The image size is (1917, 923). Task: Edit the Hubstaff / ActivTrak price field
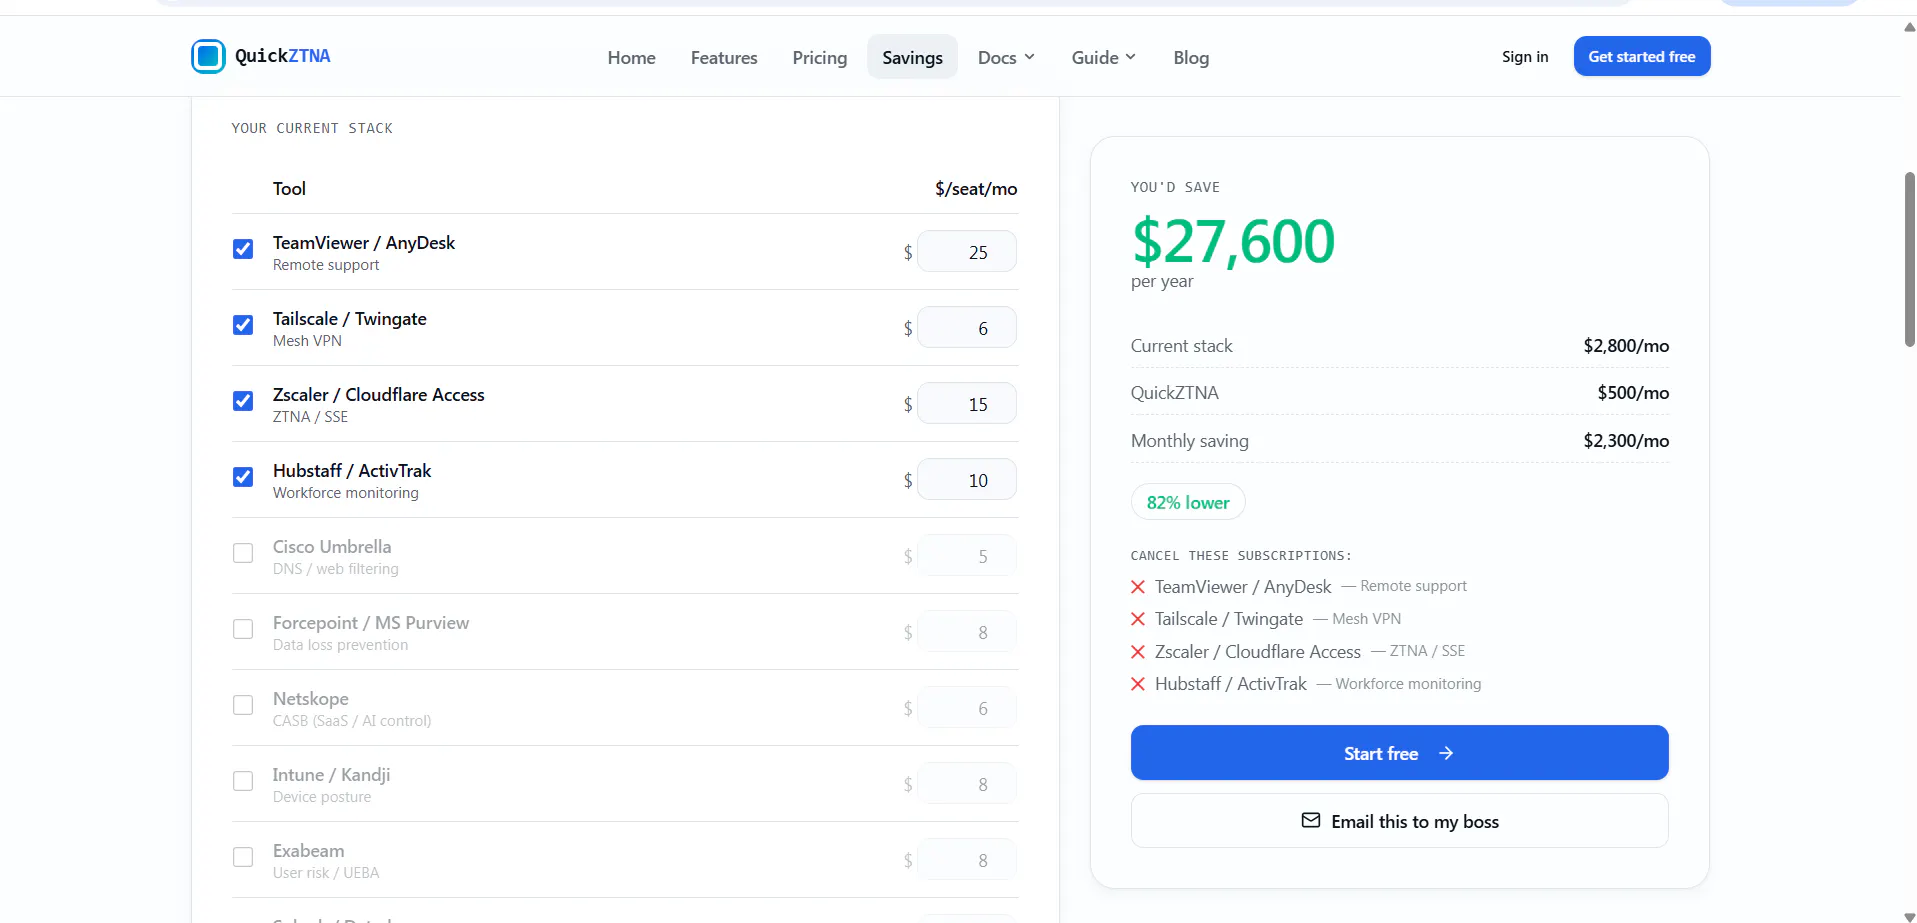point(967,480)
